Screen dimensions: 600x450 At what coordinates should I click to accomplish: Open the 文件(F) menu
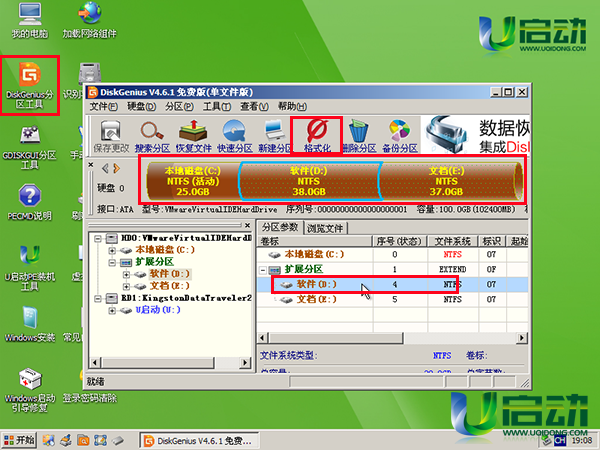point(104,106)
